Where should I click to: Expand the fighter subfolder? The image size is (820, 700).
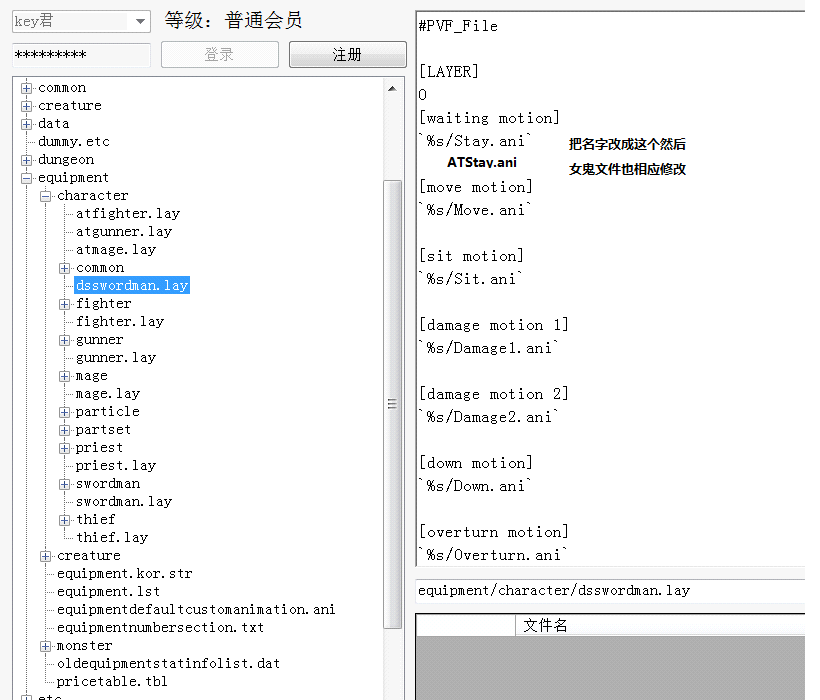(65, 304)
